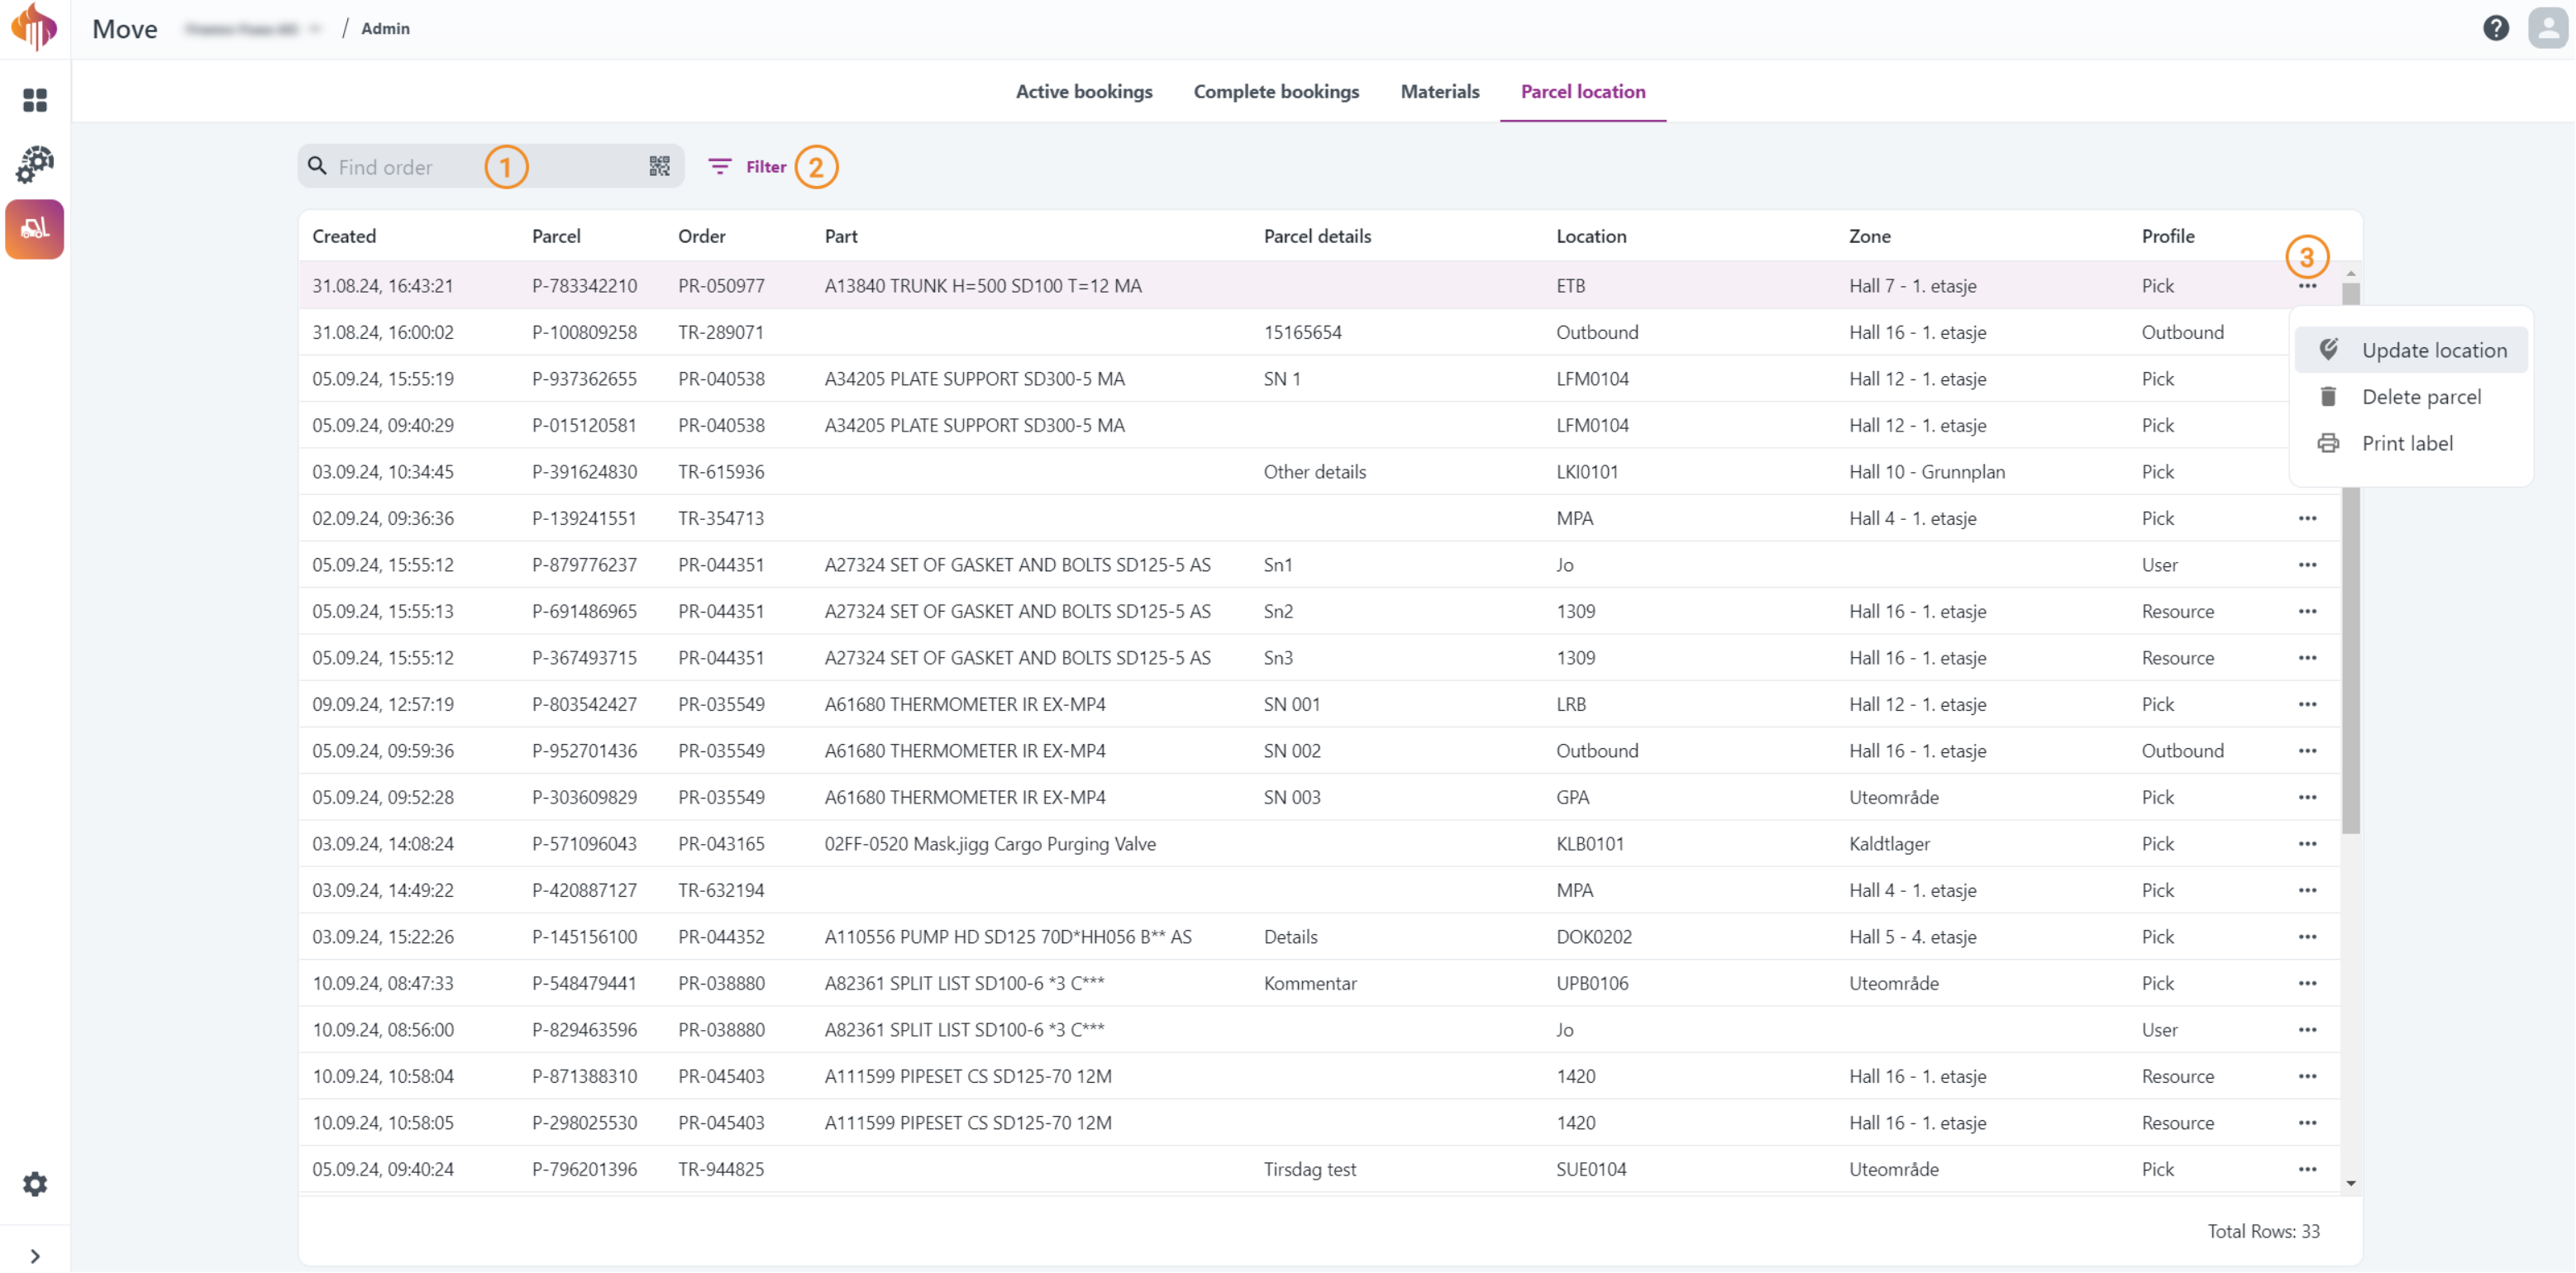The image size is (2576, 1273).
Task: Sort by the Created column header
Action: click(x=344, y=236)
